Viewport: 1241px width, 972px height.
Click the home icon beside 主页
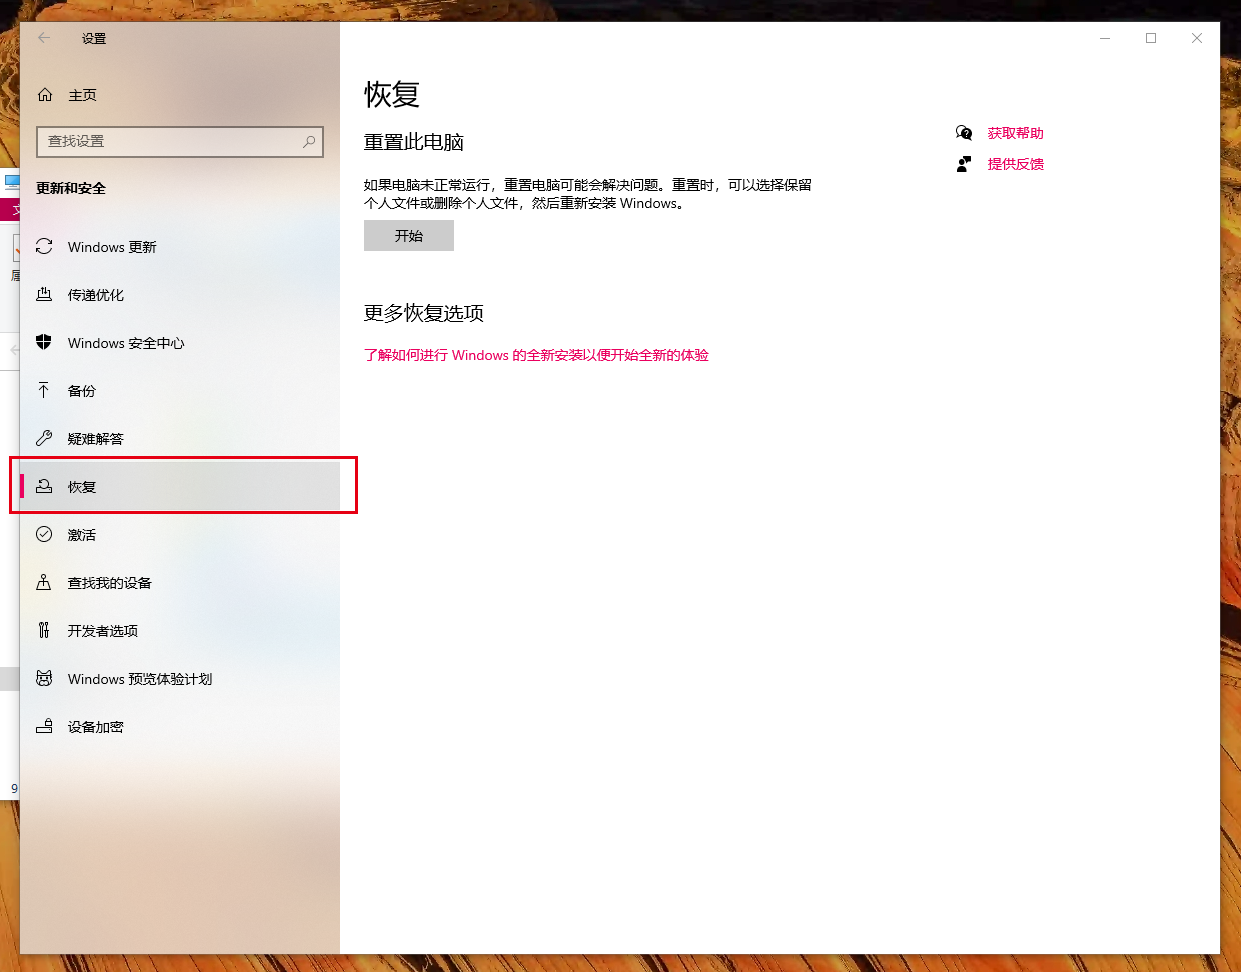pos(45,95)
